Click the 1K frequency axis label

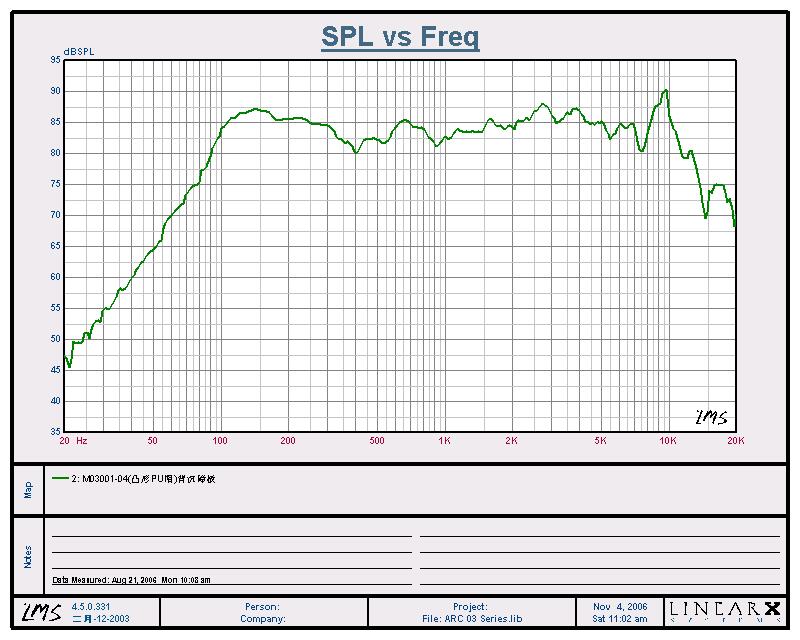[x=444, y=440]
